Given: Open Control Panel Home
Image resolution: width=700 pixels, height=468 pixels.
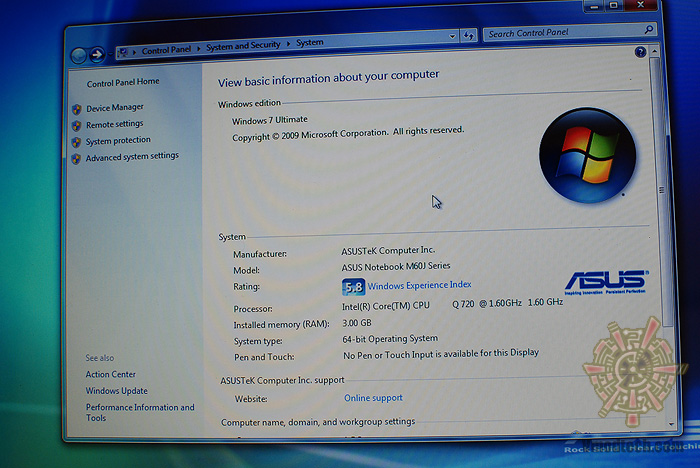Looking at the screenshot, I should pos(123,83).
